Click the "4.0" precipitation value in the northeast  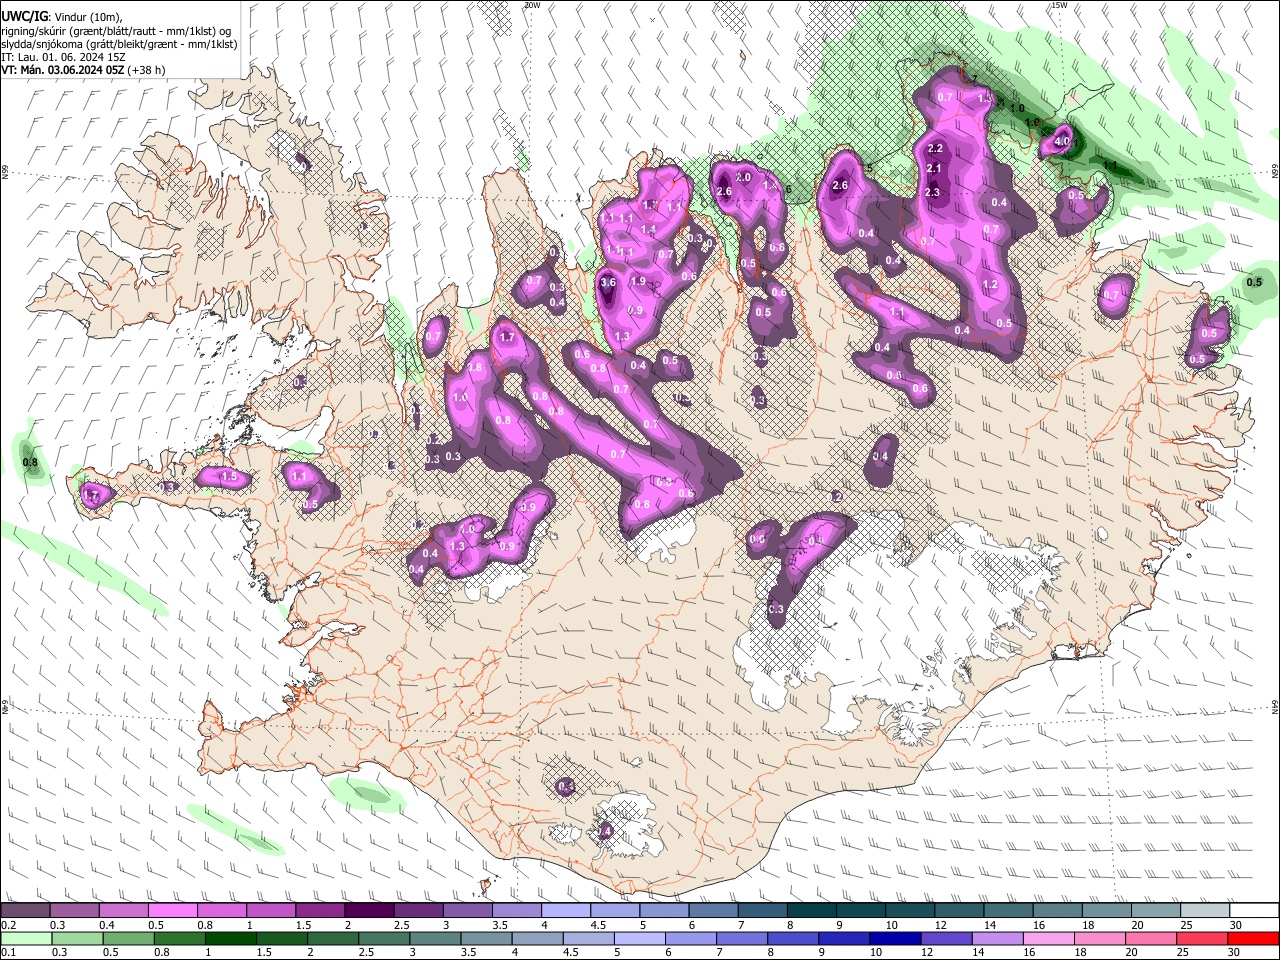point(1062,142)
